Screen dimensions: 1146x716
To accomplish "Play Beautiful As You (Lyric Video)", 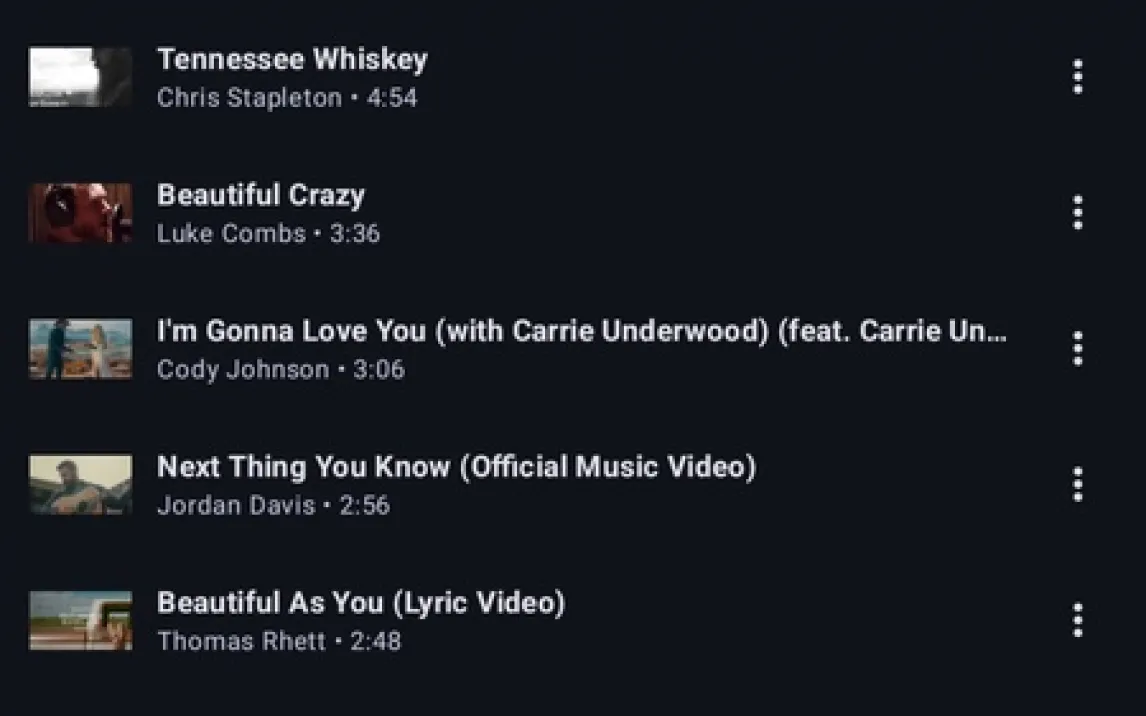I will (x=361, y=603).
